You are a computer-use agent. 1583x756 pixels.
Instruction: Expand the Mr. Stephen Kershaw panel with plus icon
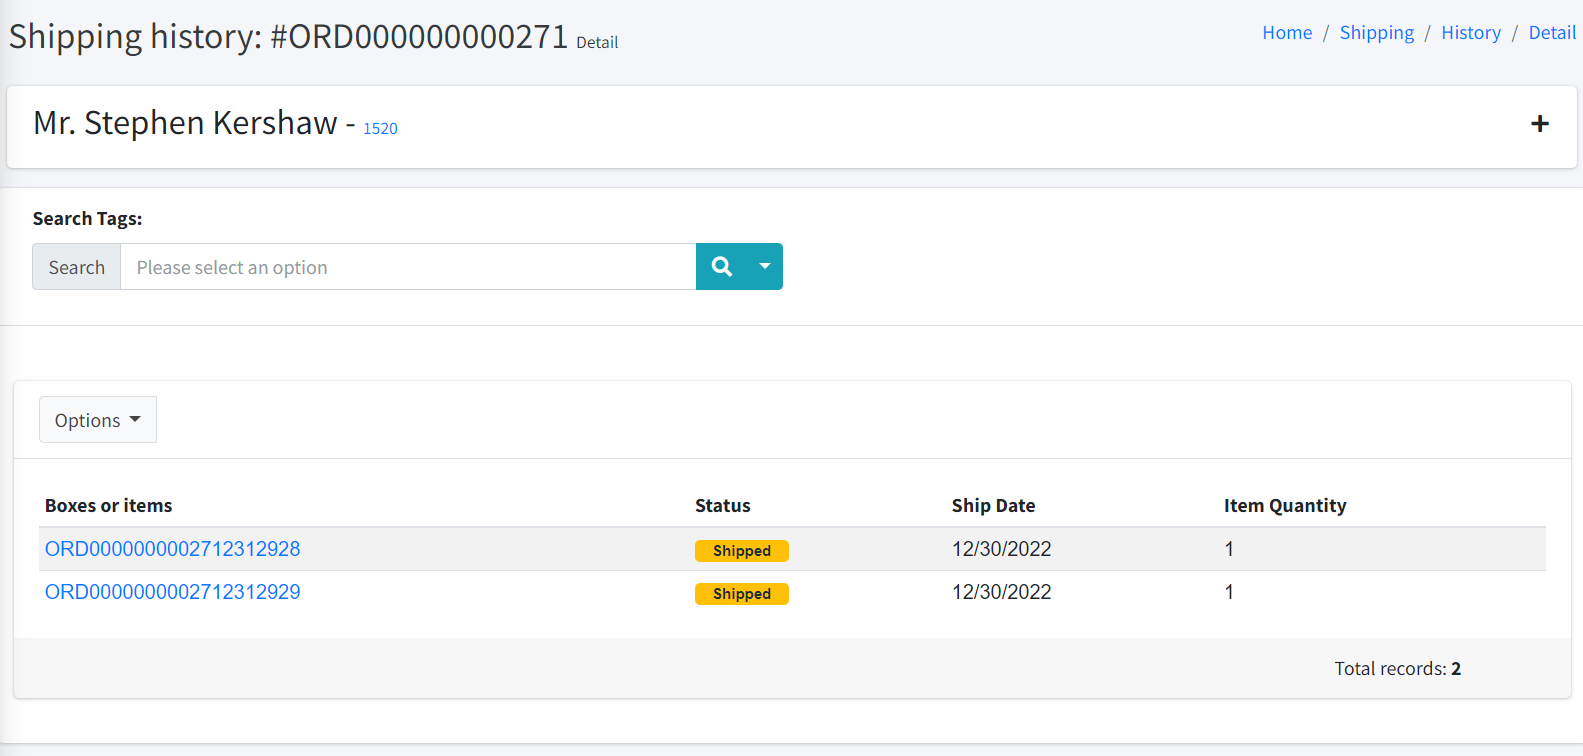[1539, 124]
